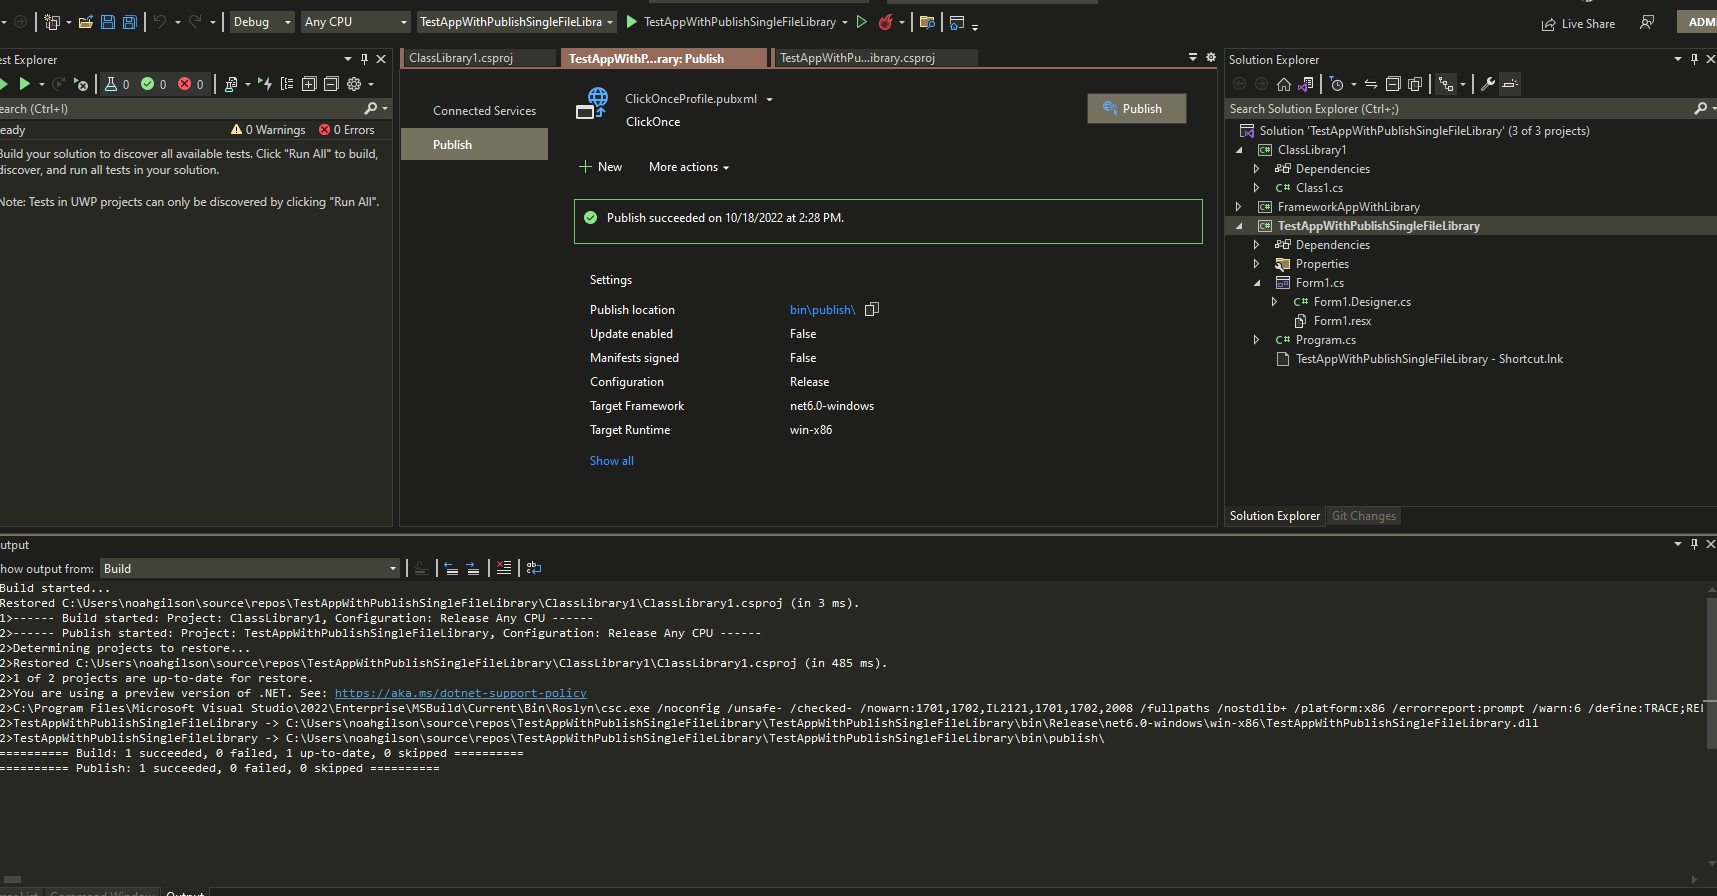Select the Publish tab in the publish sidebar

tap(474, 145)
